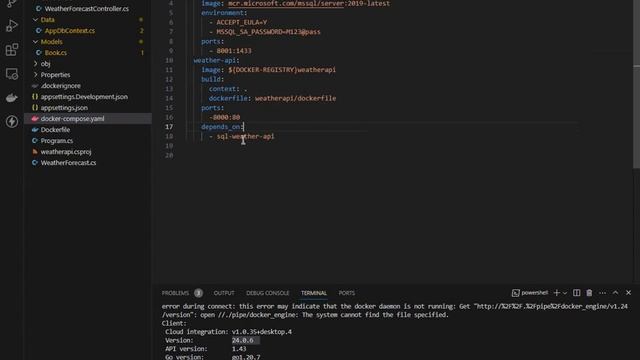Image resolution: width=640 pixels, height=360 pixels.
Task: Click the 8001:1433 port mapping
Action: 234,51
